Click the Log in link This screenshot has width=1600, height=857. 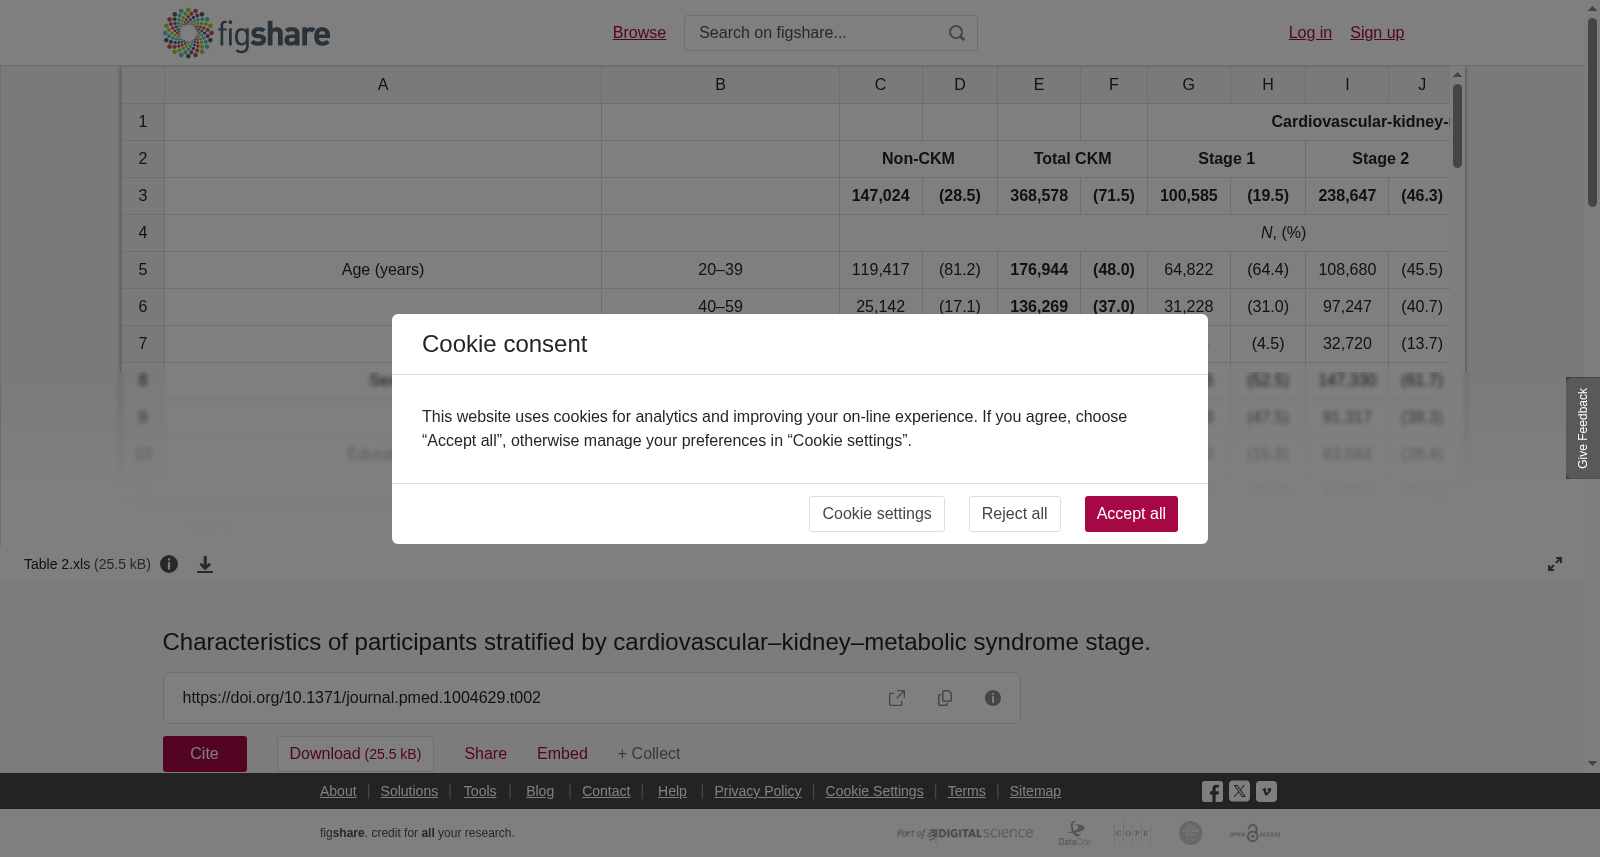click(1310, 33)
